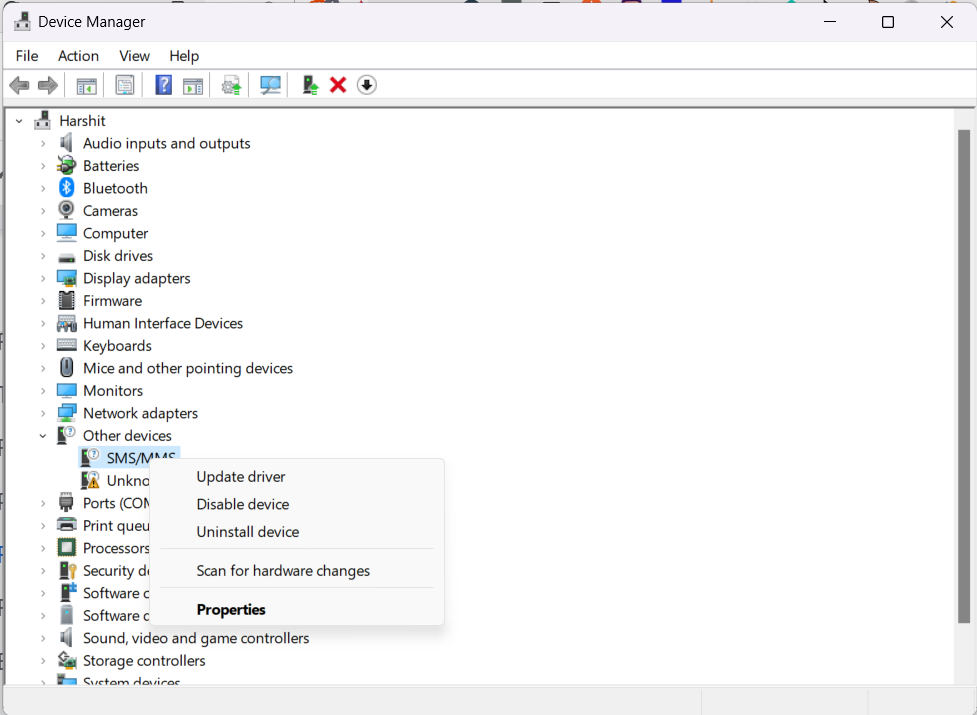
Task: Click the red X Uninstall device toolbar icon
Action: (x=338, y=85)
